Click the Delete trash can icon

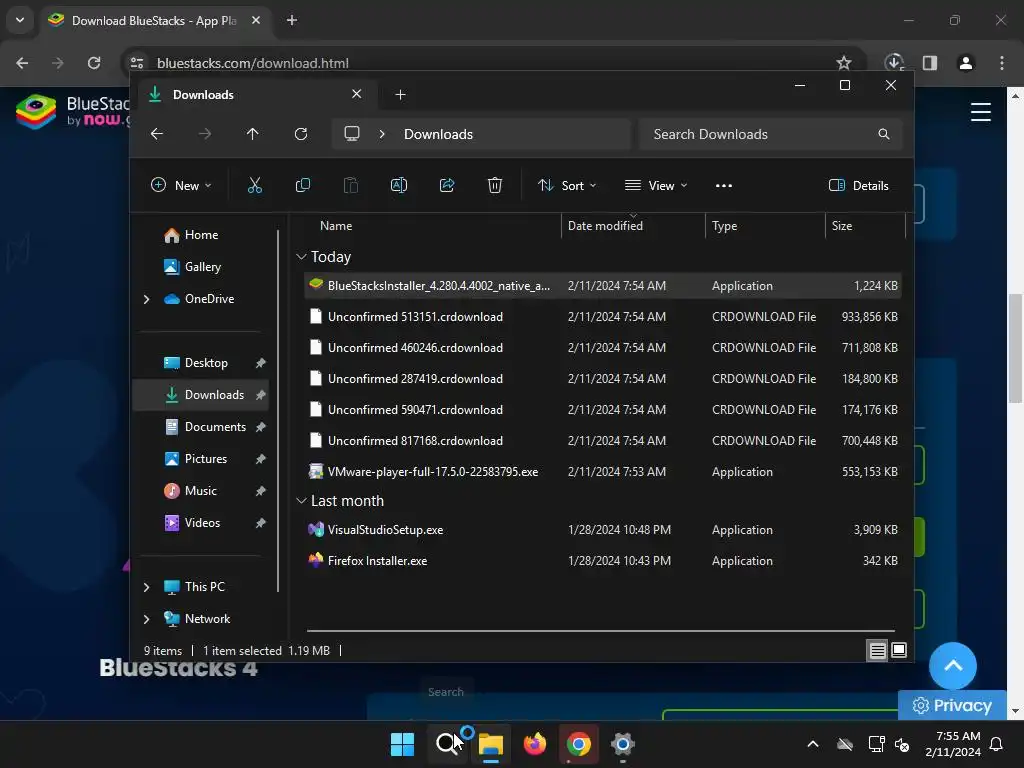coord(495,185)
